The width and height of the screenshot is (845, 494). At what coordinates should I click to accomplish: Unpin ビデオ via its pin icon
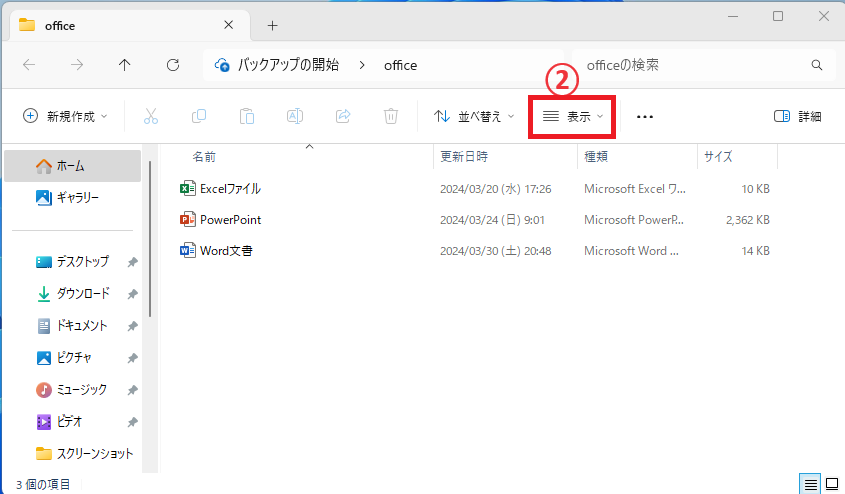tap(132, 422)
